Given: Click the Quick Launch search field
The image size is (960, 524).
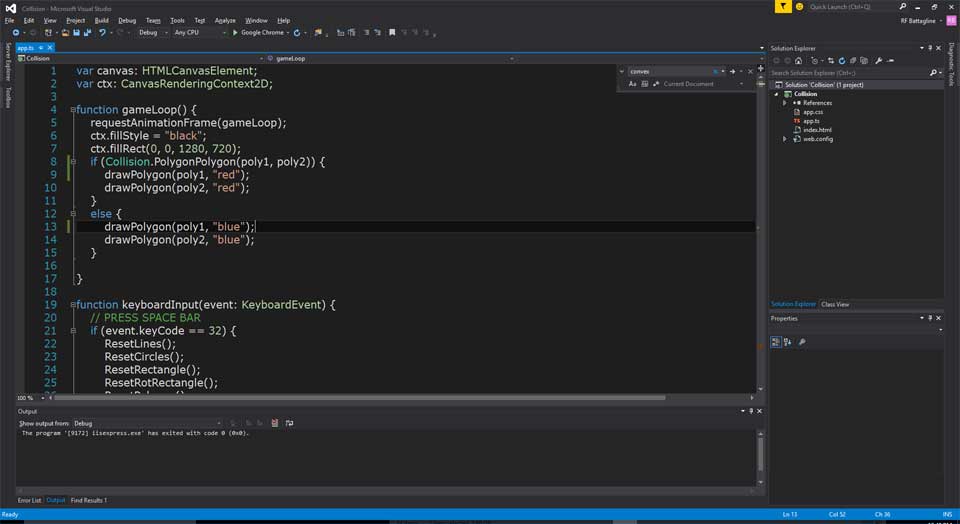Looking at the screenshot, I should [x=852, y=7].
